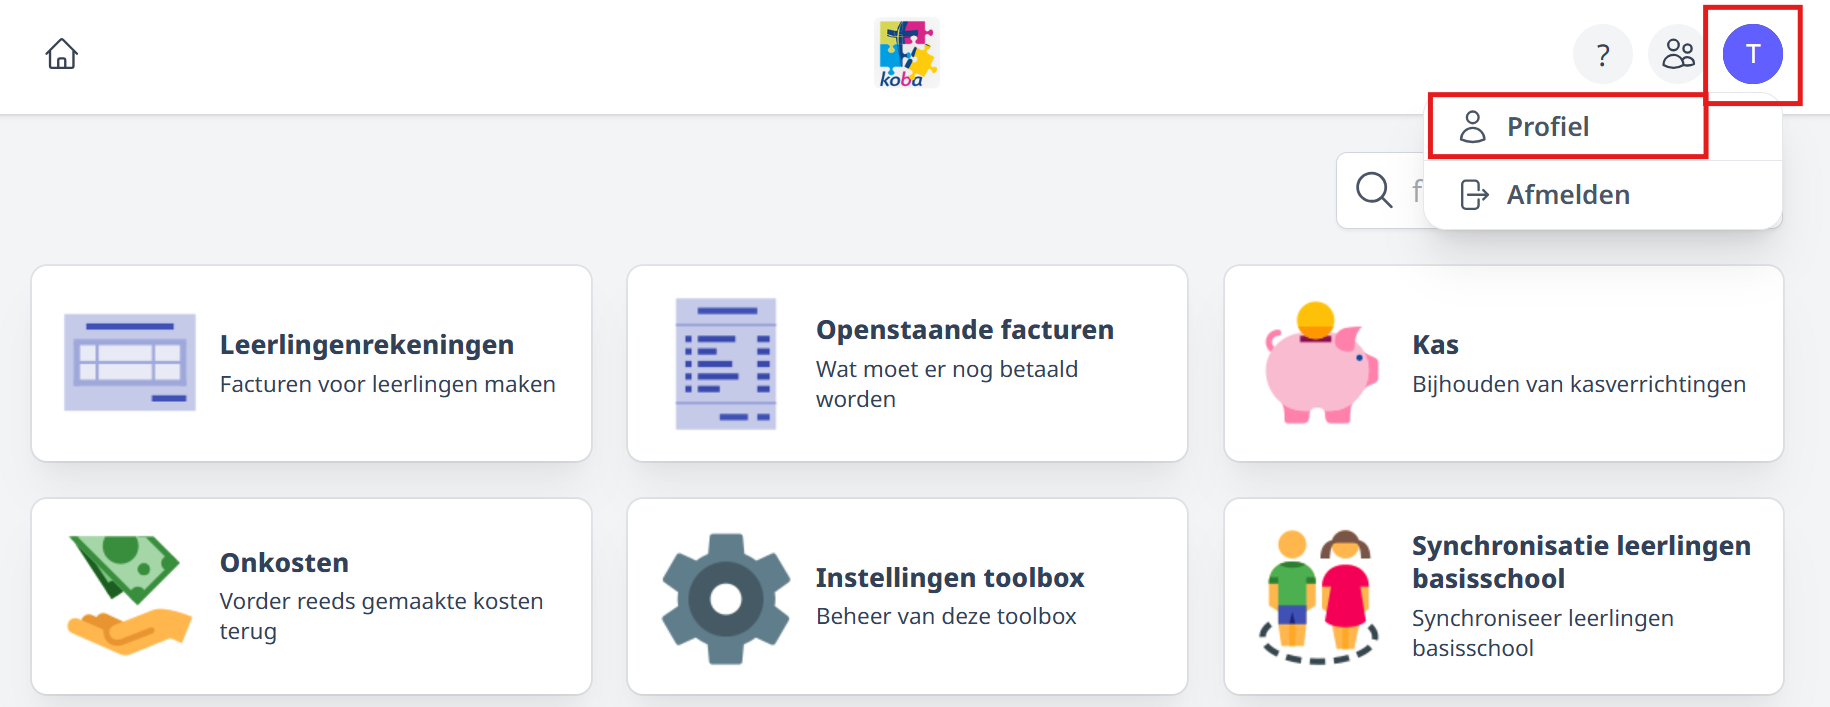Screen dimensions: 1830x707
Task: Open the Openstaande facturen tile
Action: point(907,363)
